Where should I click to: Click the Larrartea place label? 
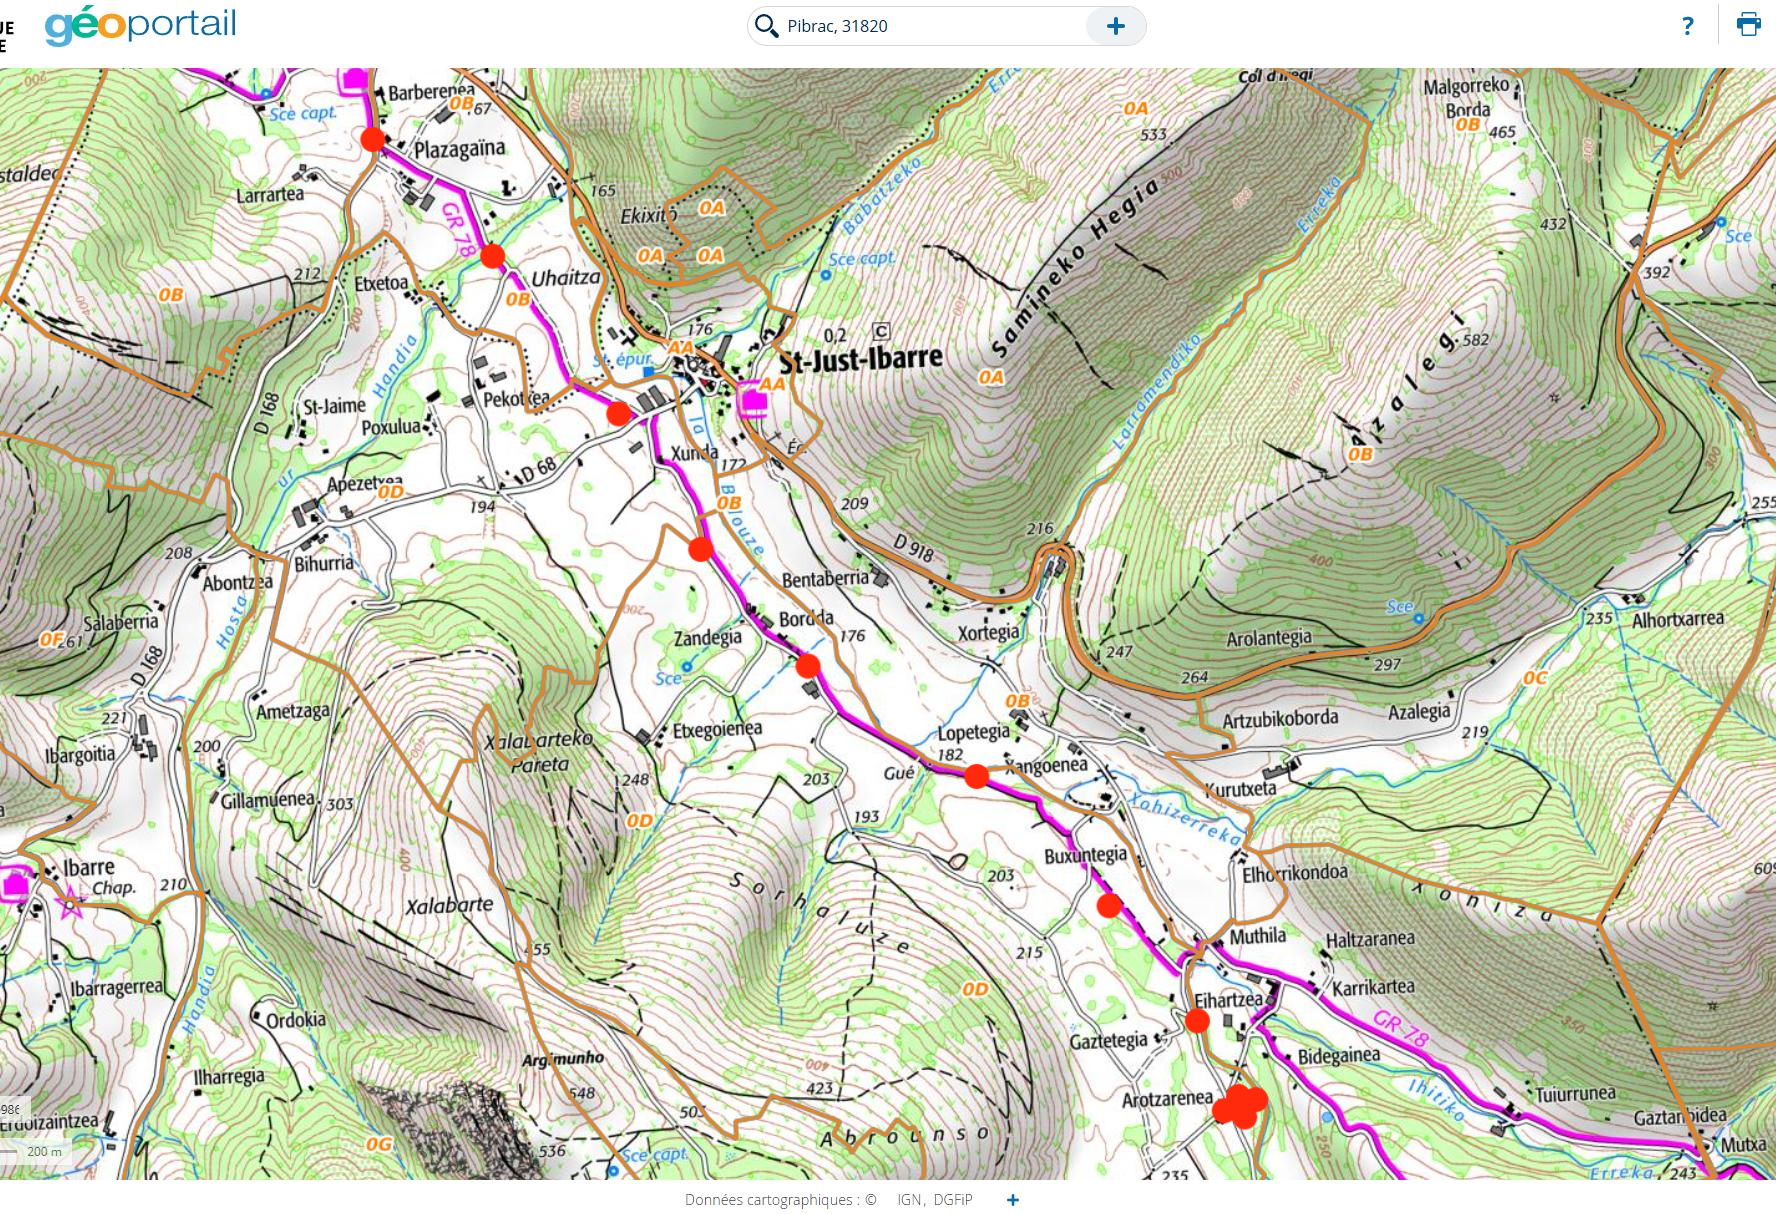[x=270, y=194]
